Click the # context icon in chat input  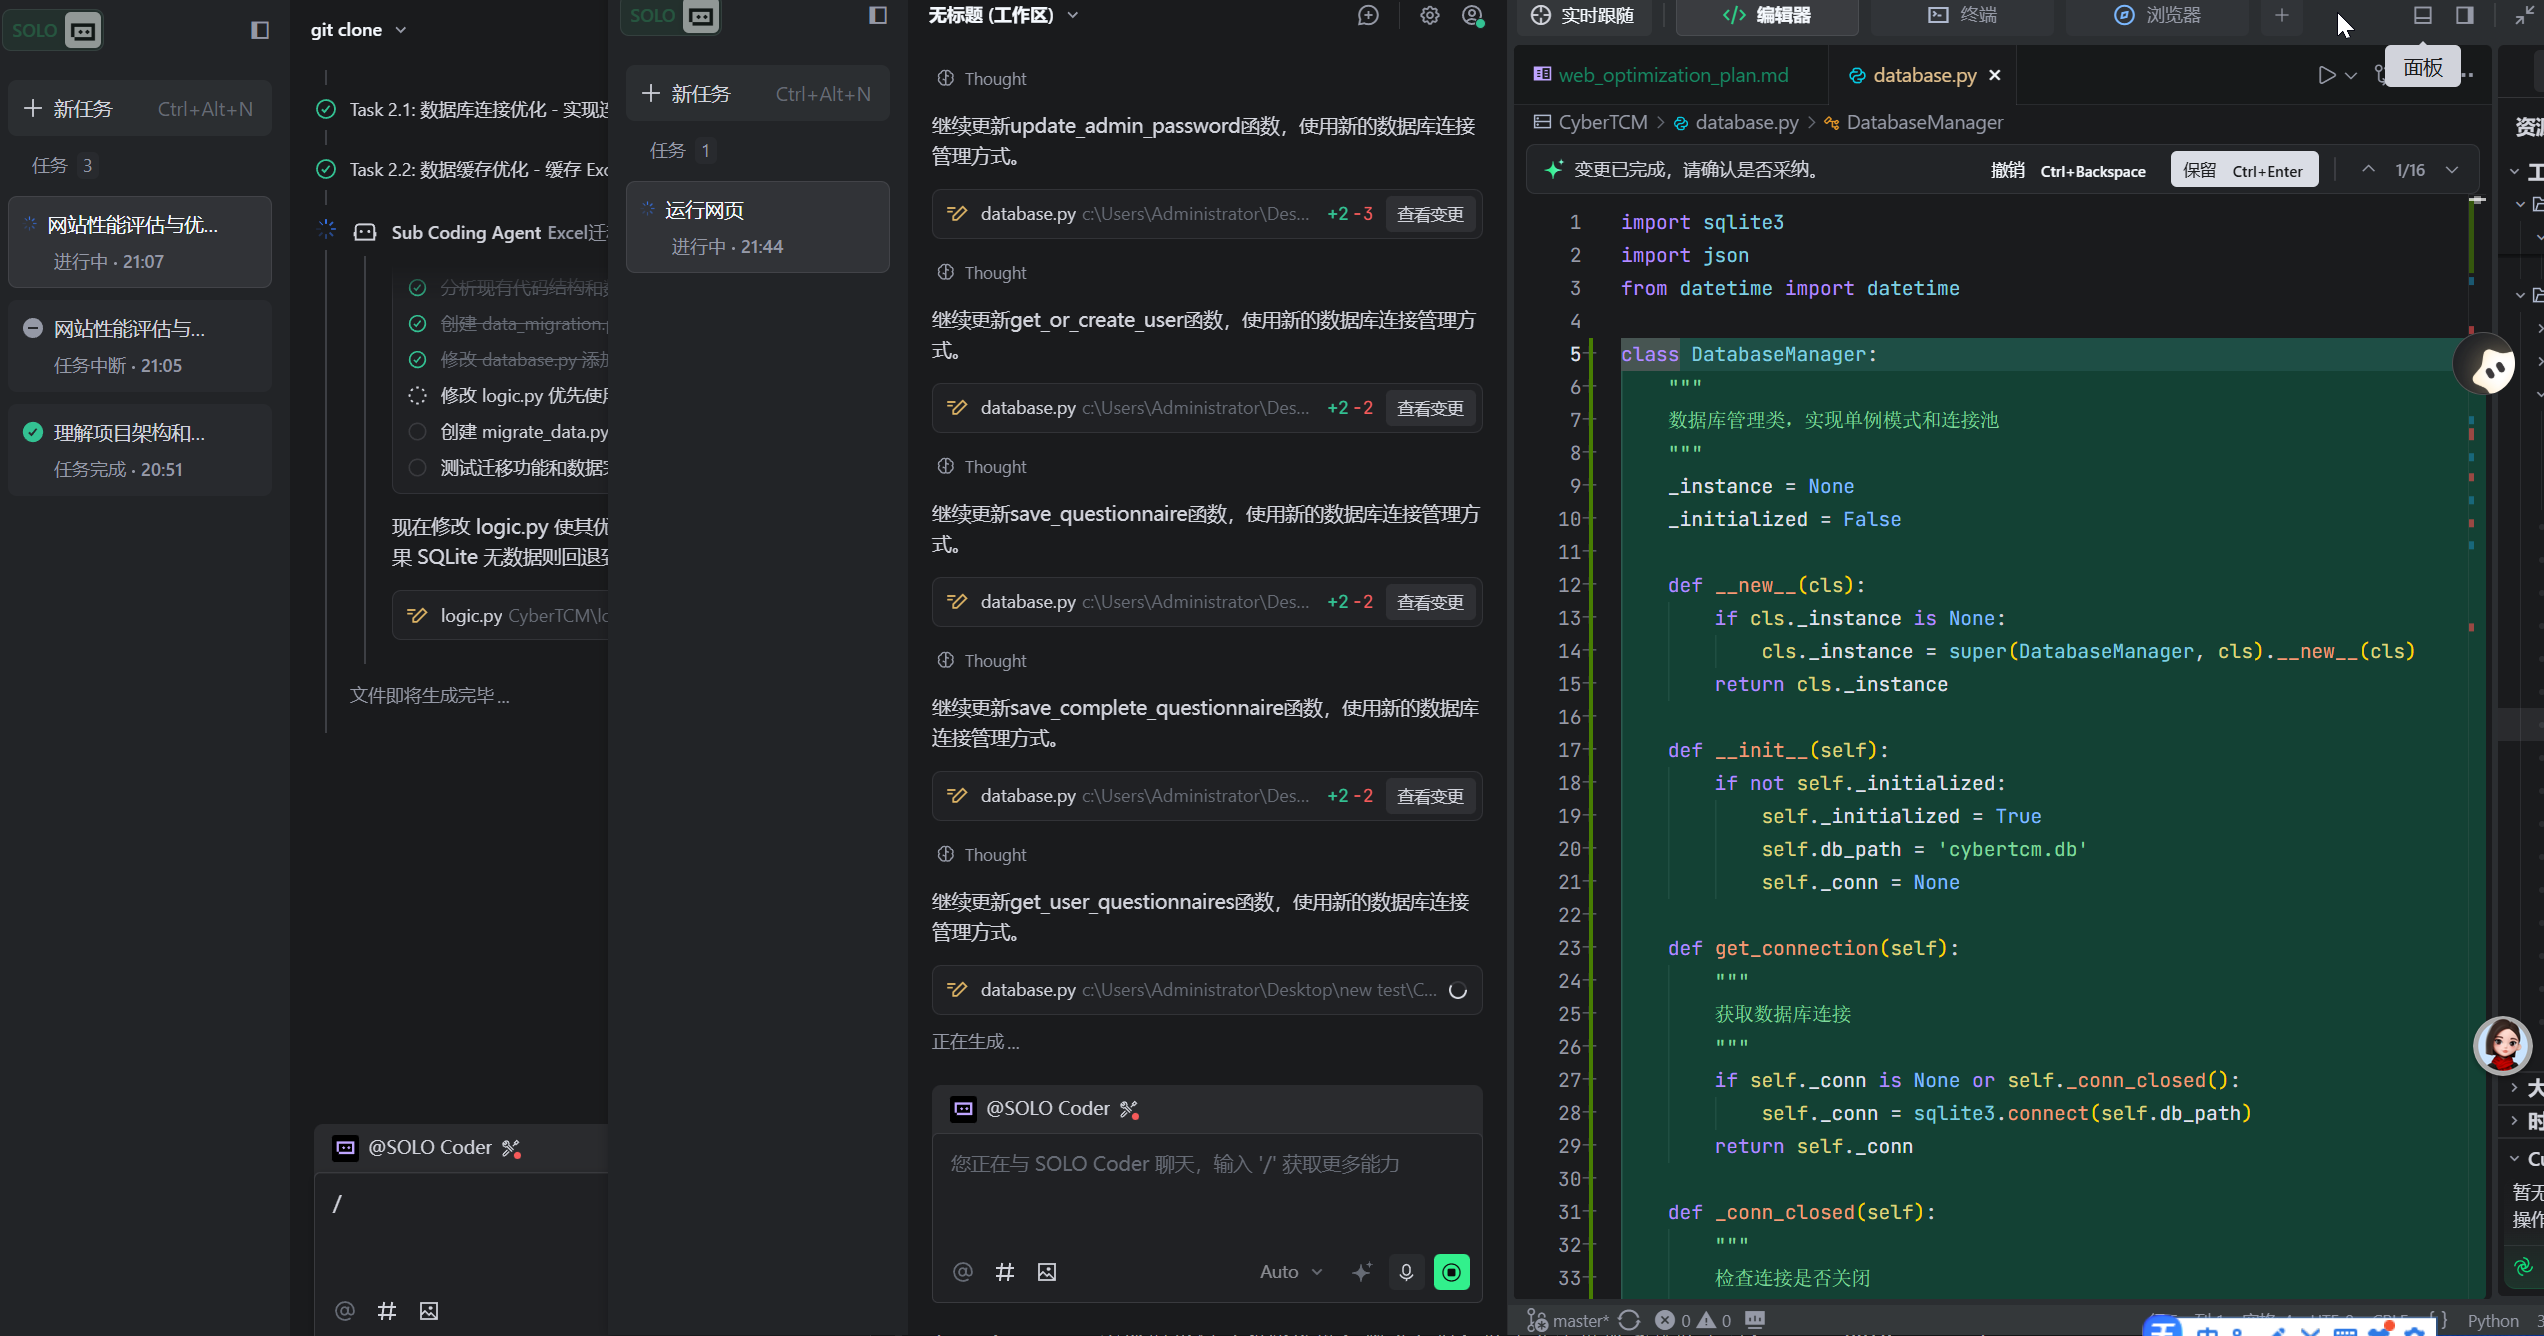point(1005,1272)
